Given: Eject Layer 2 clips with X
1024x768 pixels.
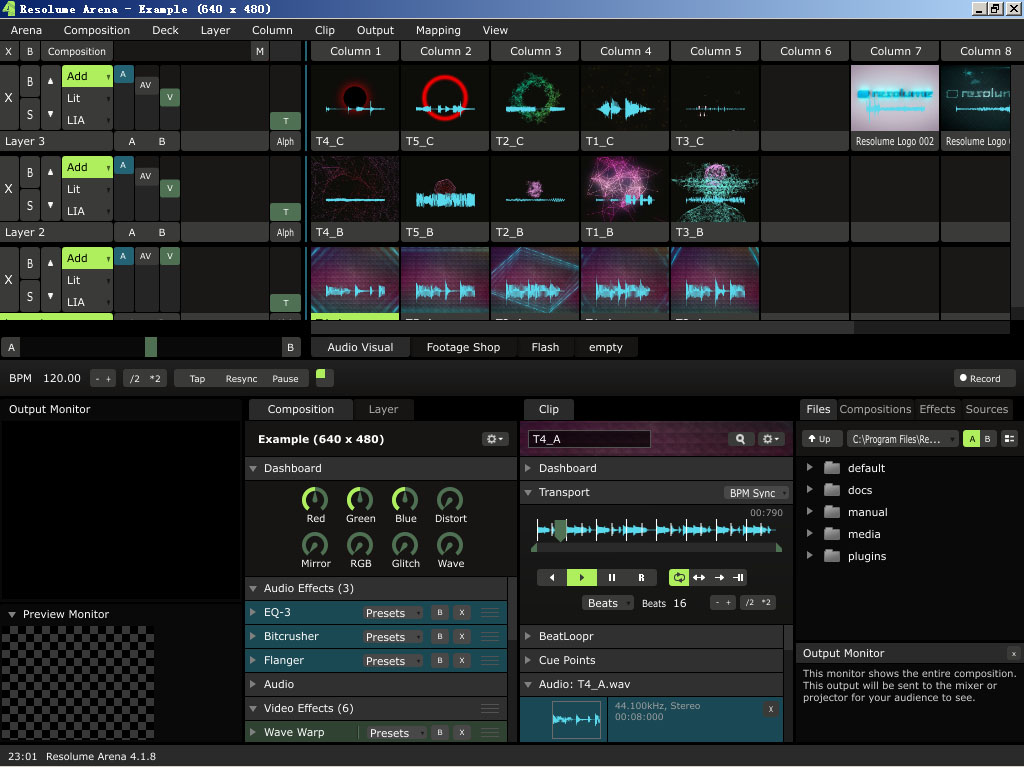Looking at the screenshot, I should [8, 188].
